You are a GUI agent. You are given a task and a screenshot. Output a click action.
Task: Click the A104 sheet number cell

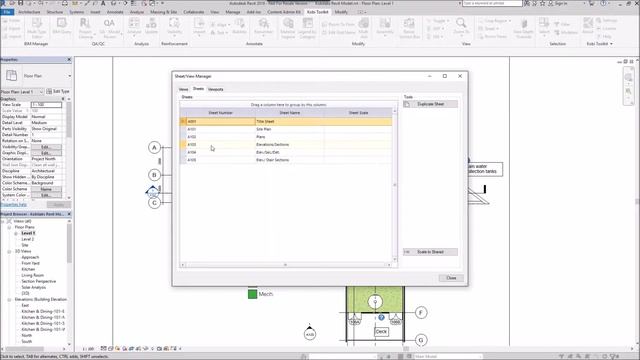coord(220,152)
